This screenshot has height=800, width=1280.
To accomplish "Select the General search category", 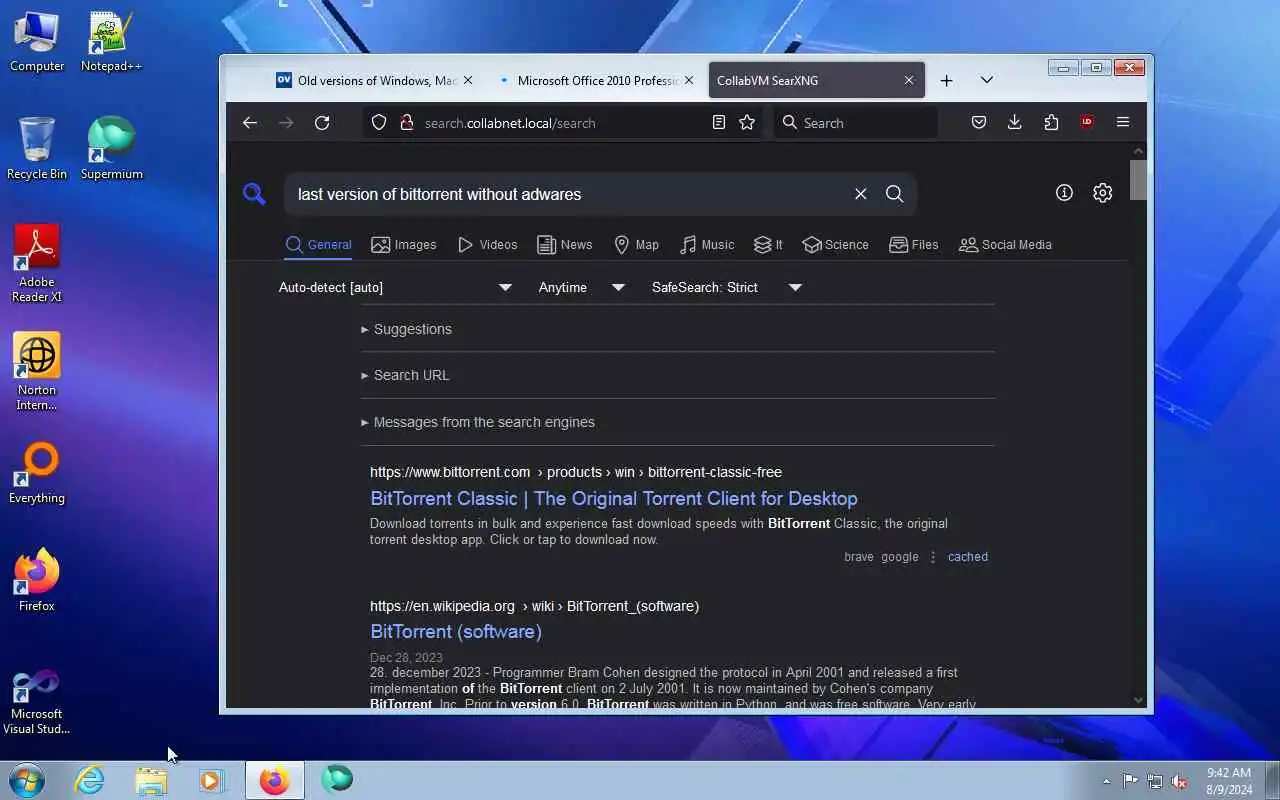I will (318, 245).
